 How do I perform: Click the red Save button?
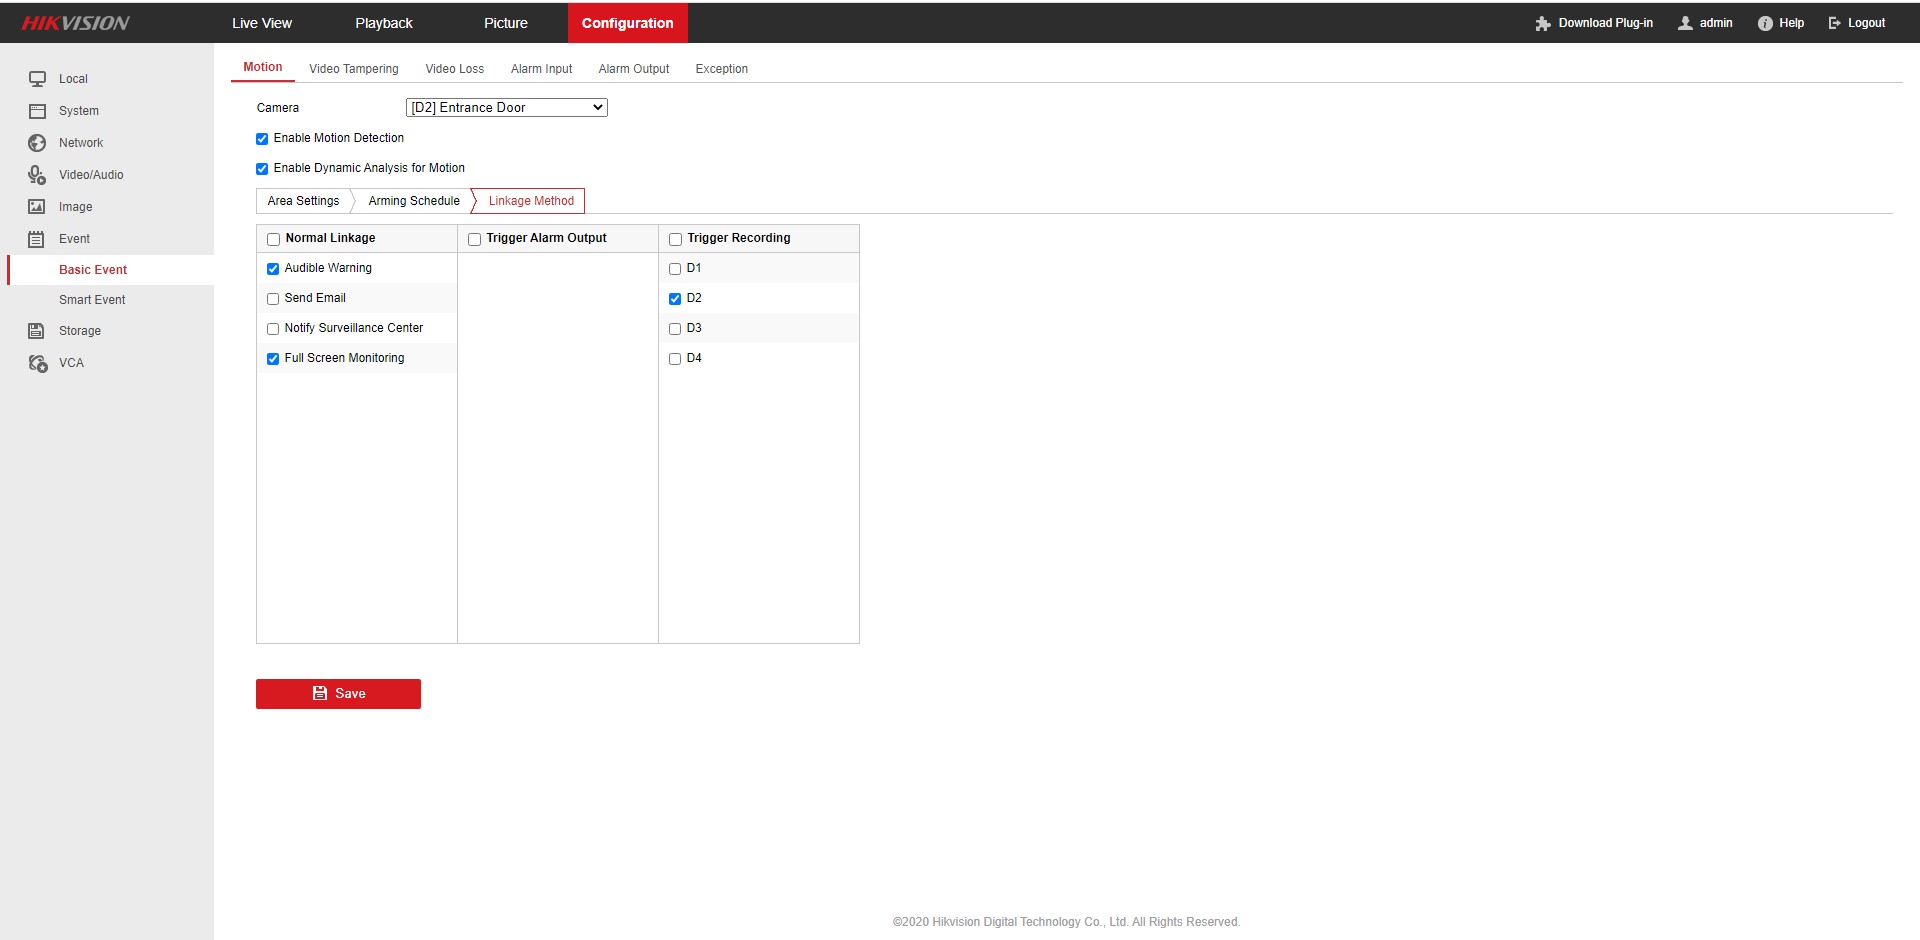click(x=338, y=694)
